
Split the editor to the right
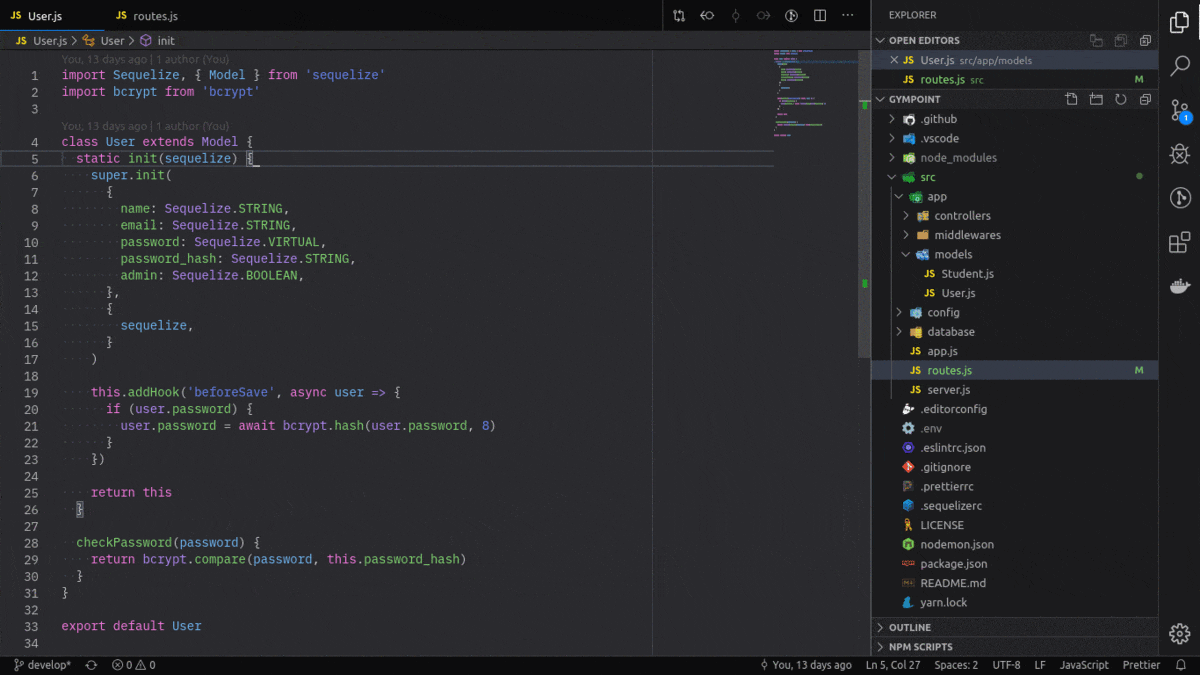click(820, 16)
